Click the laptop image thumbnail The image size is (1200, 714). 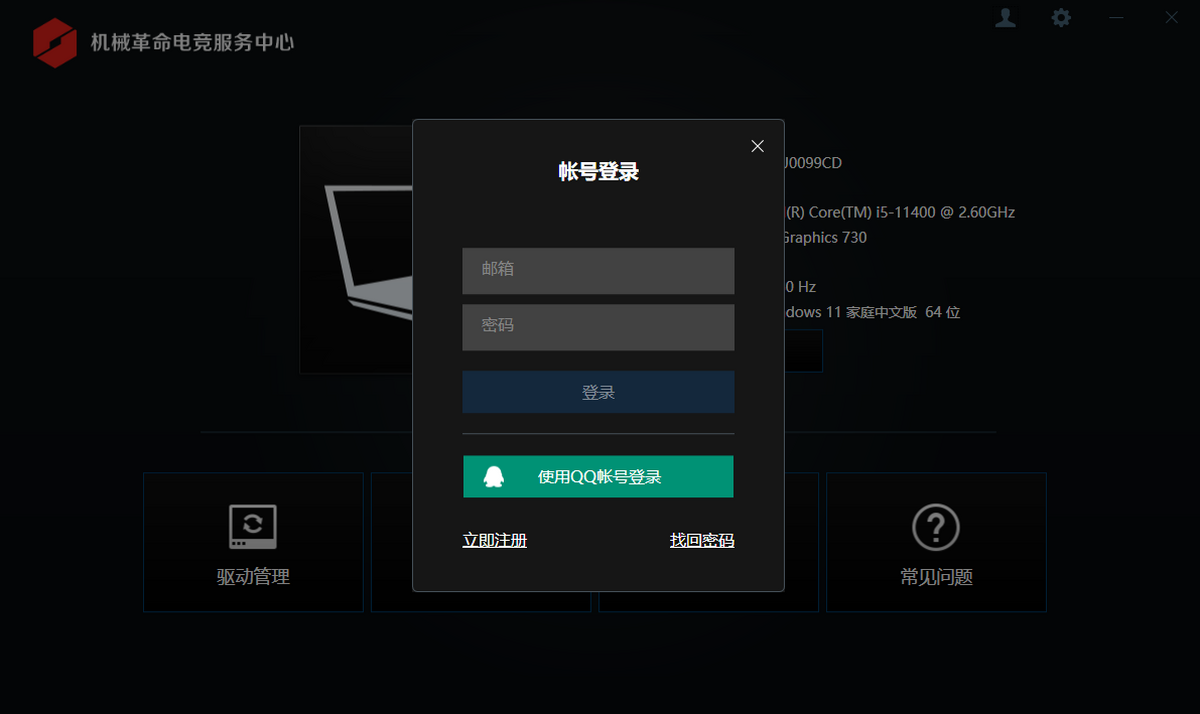click(356, 249)
